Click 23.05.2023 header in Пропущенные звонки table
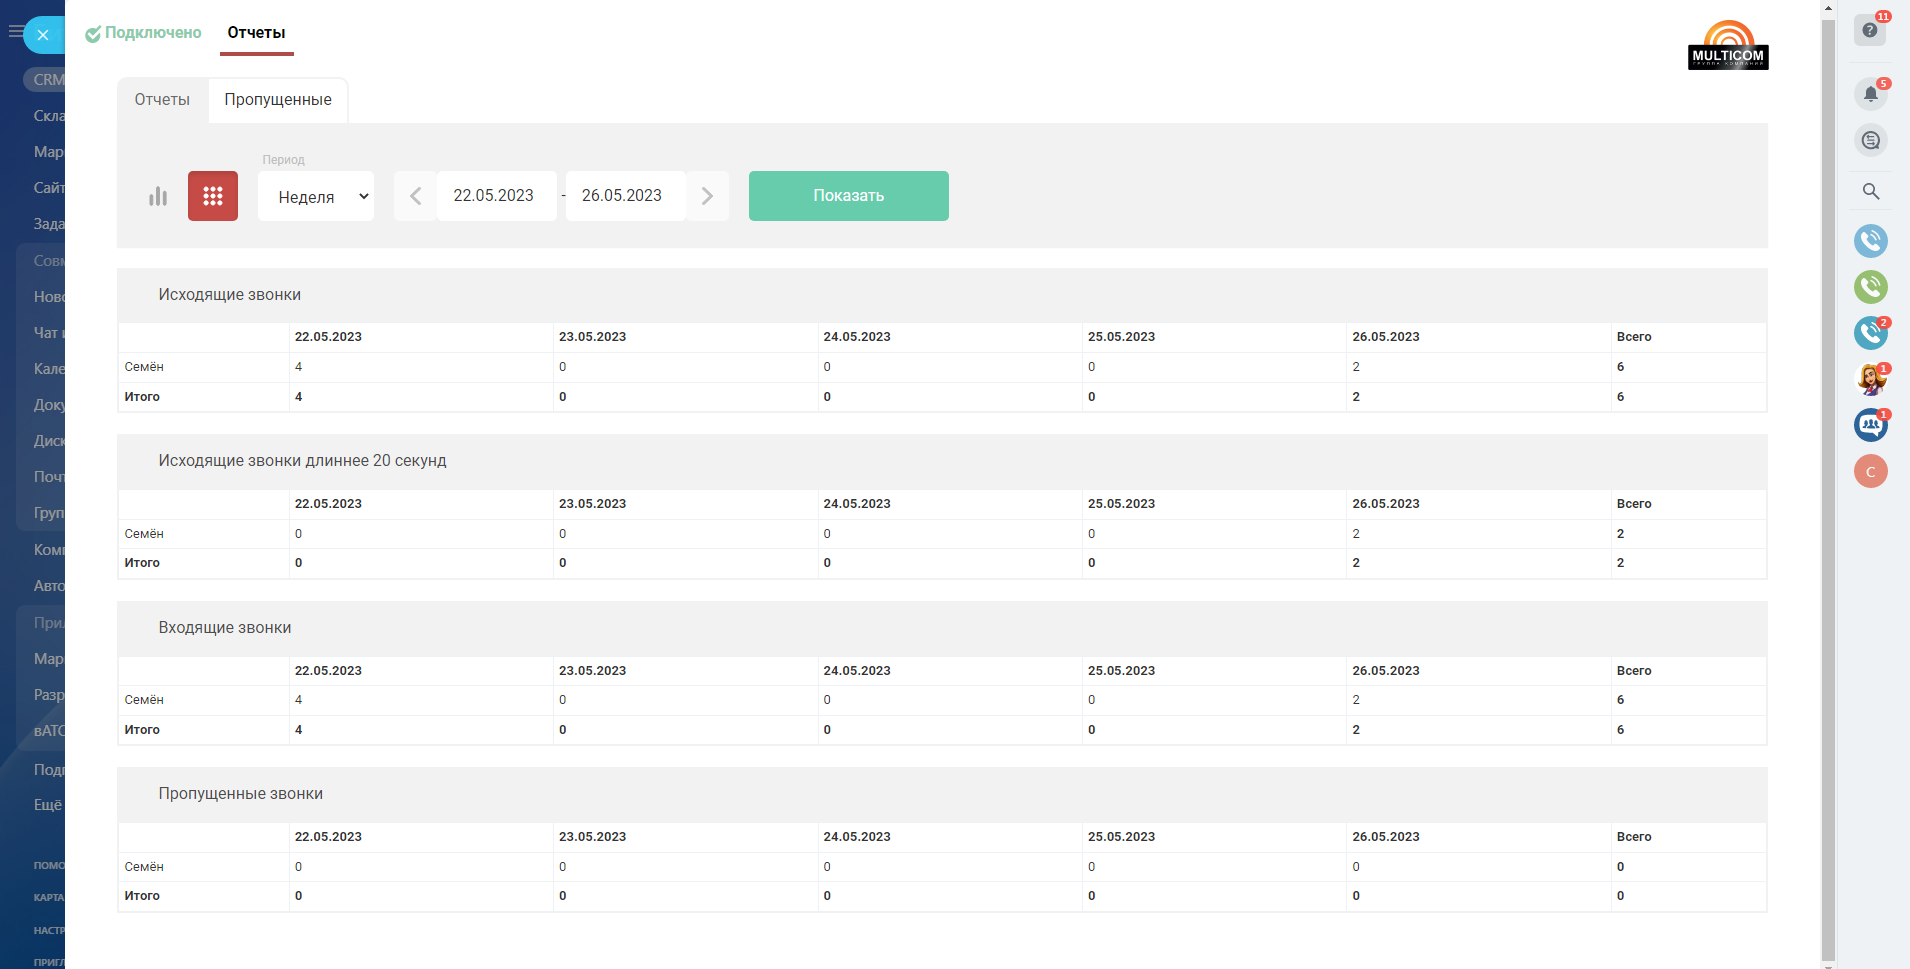The width and height of the screenshot is (1910, 969). point(592,837)
